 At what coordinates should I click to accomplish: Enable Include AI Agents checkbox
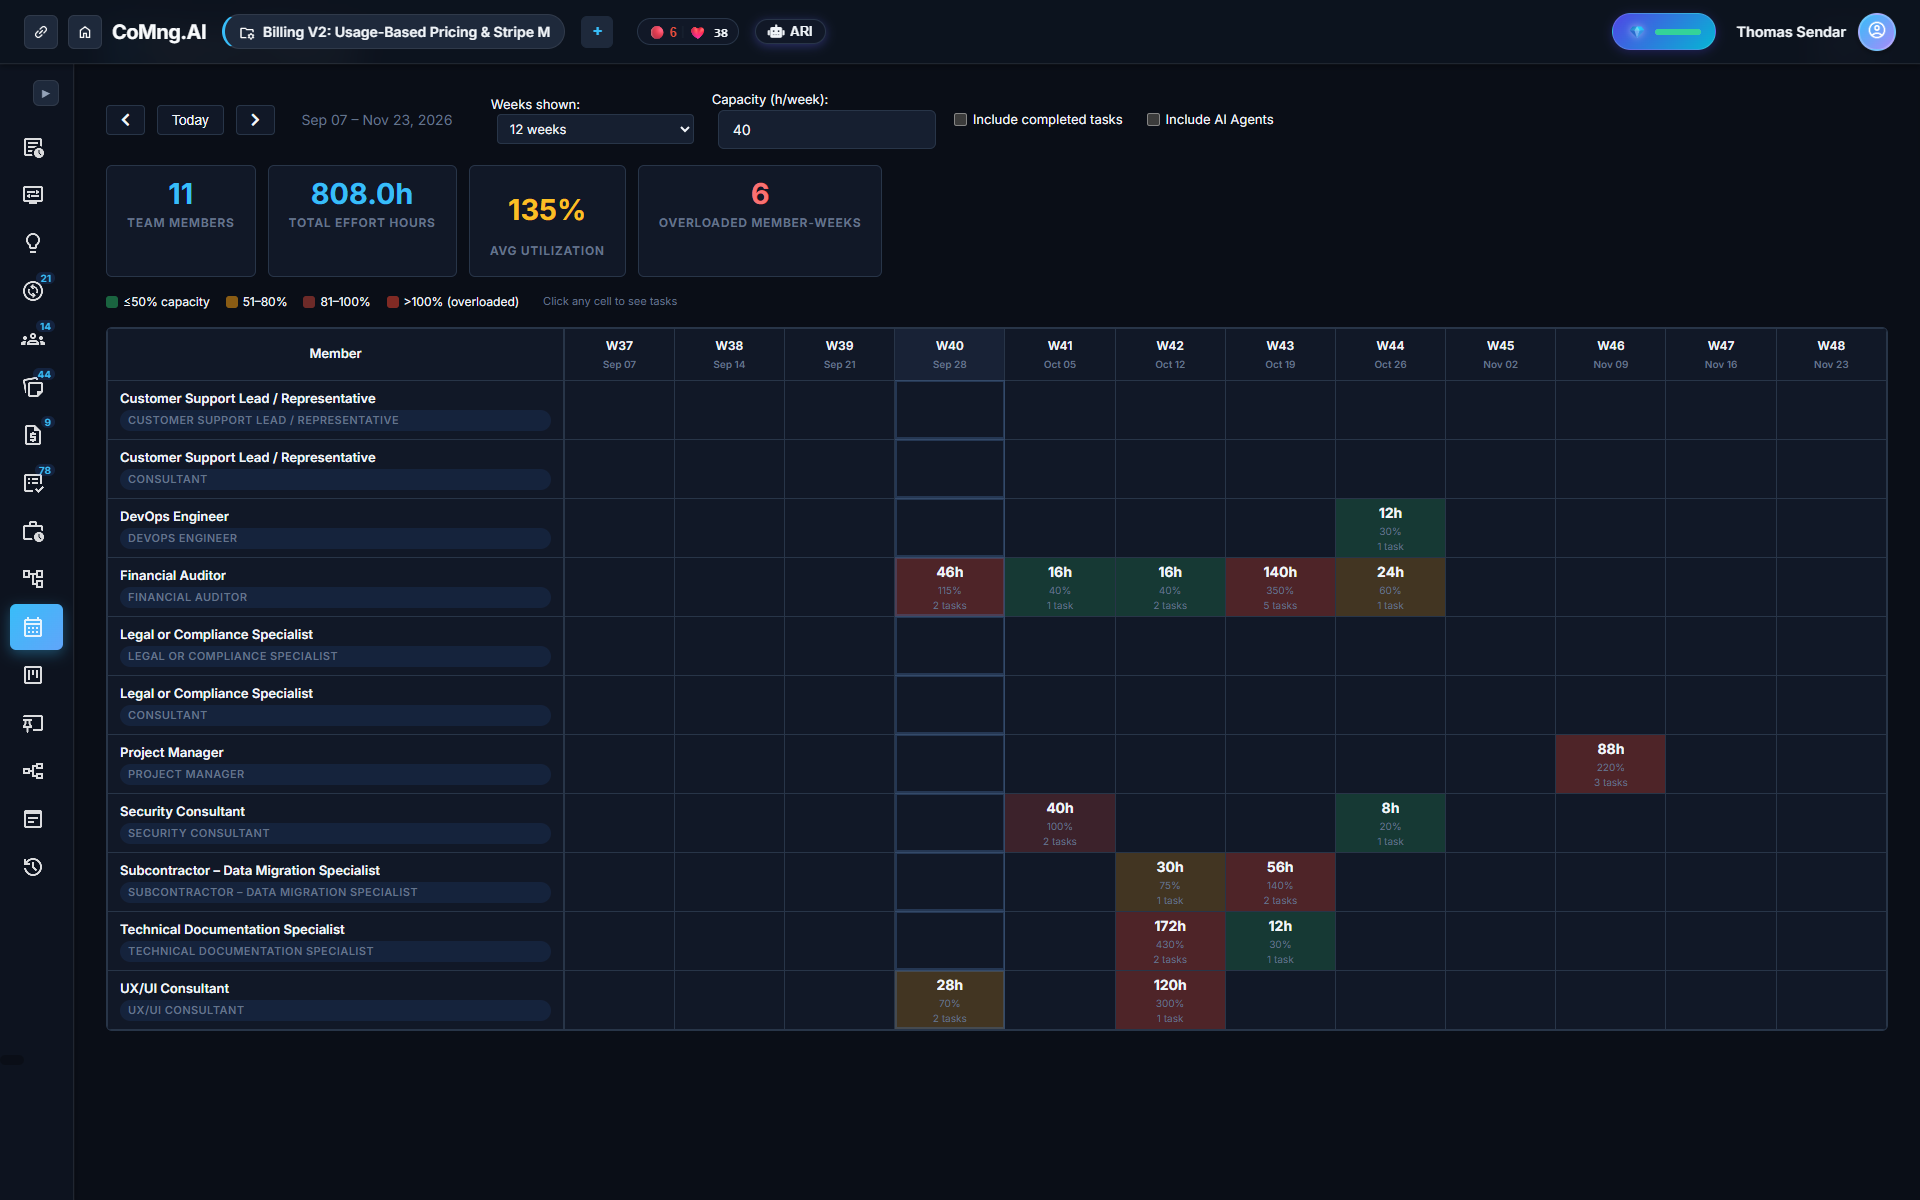click(1153, 120)
